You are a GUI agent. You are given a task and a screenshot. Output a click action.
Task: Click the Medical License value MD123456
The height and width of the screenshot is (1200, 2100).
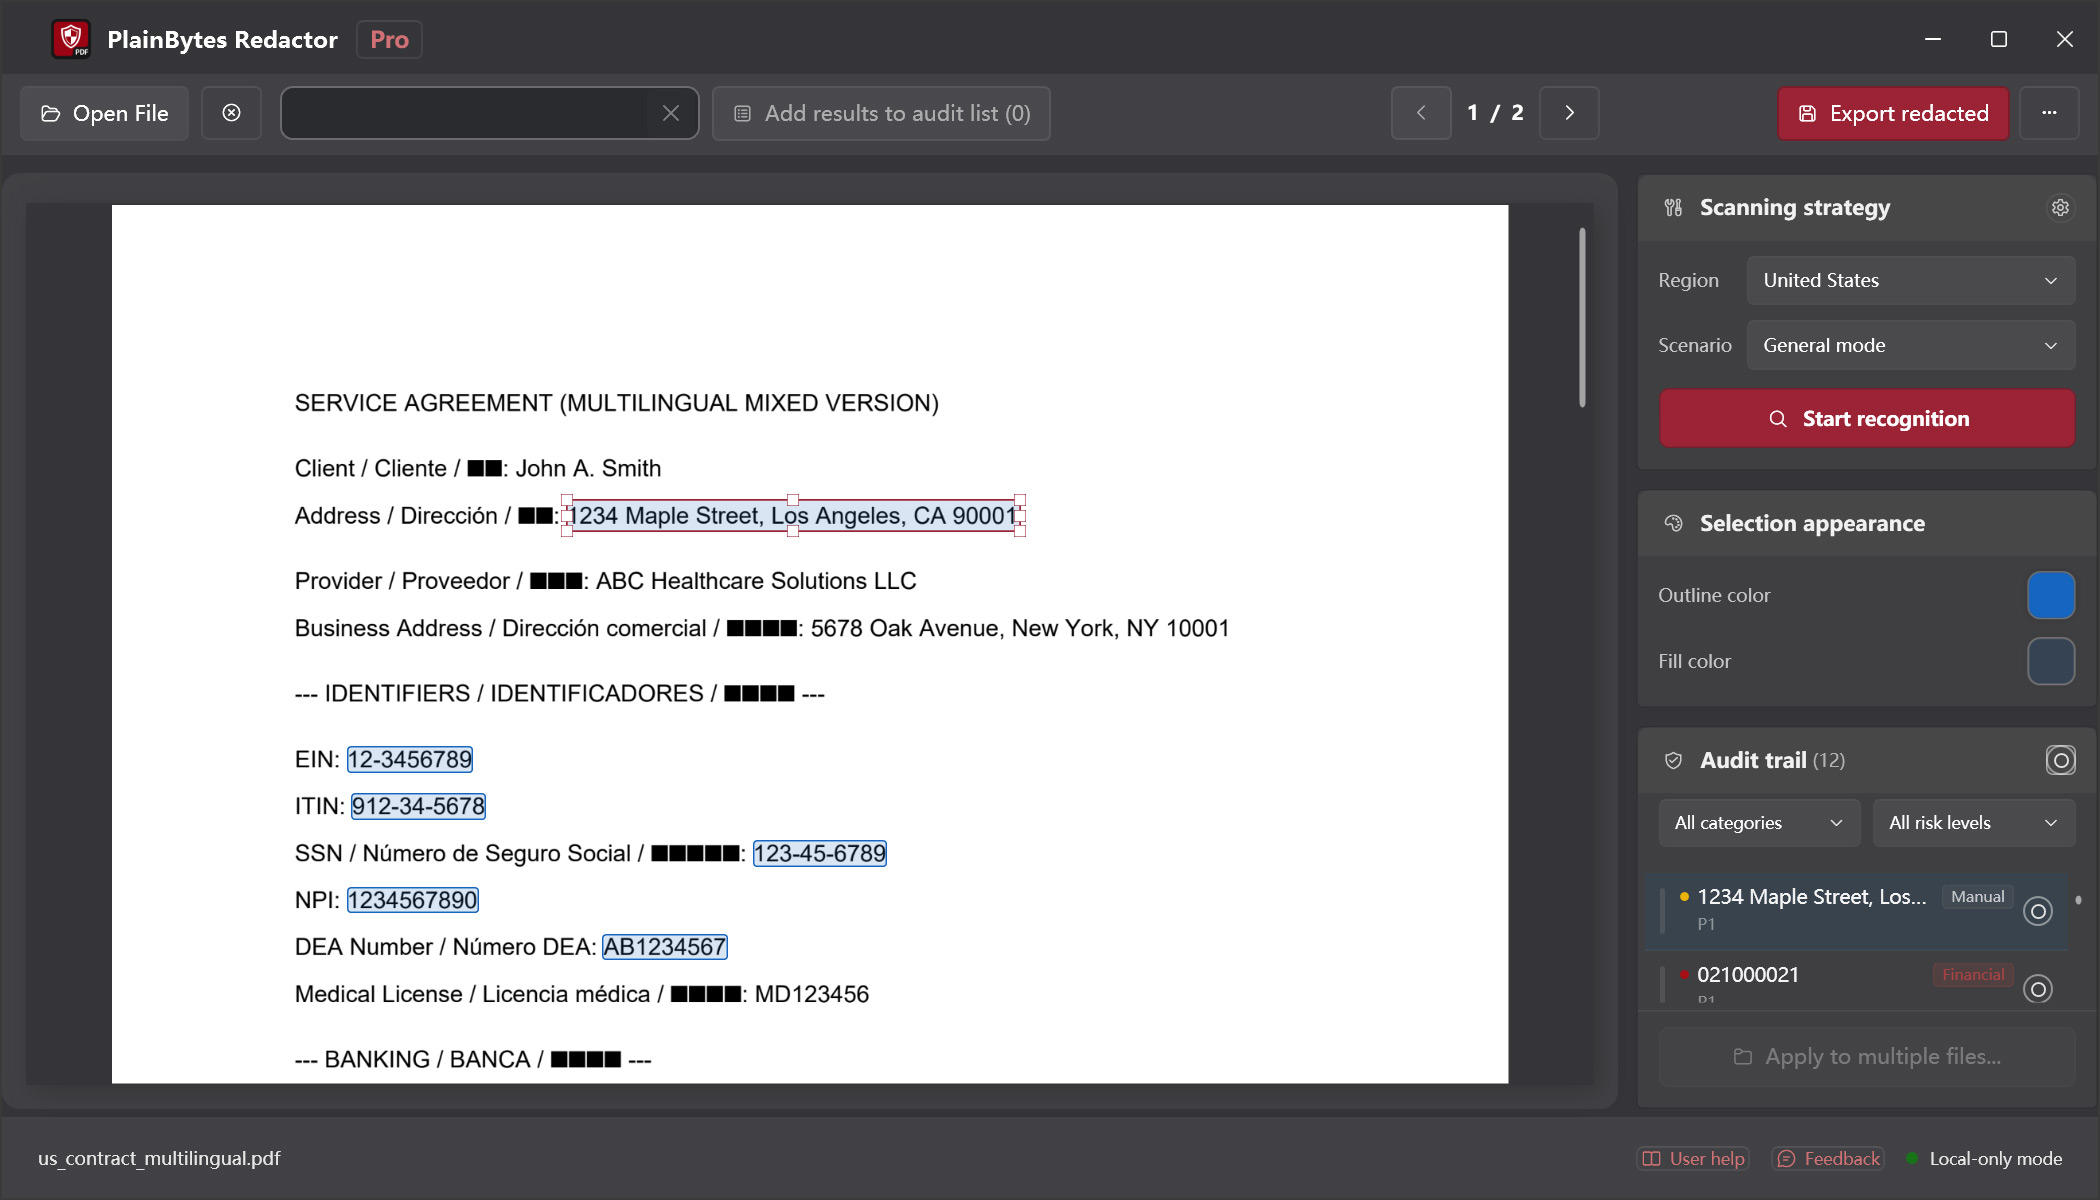(x=812, y=995)
